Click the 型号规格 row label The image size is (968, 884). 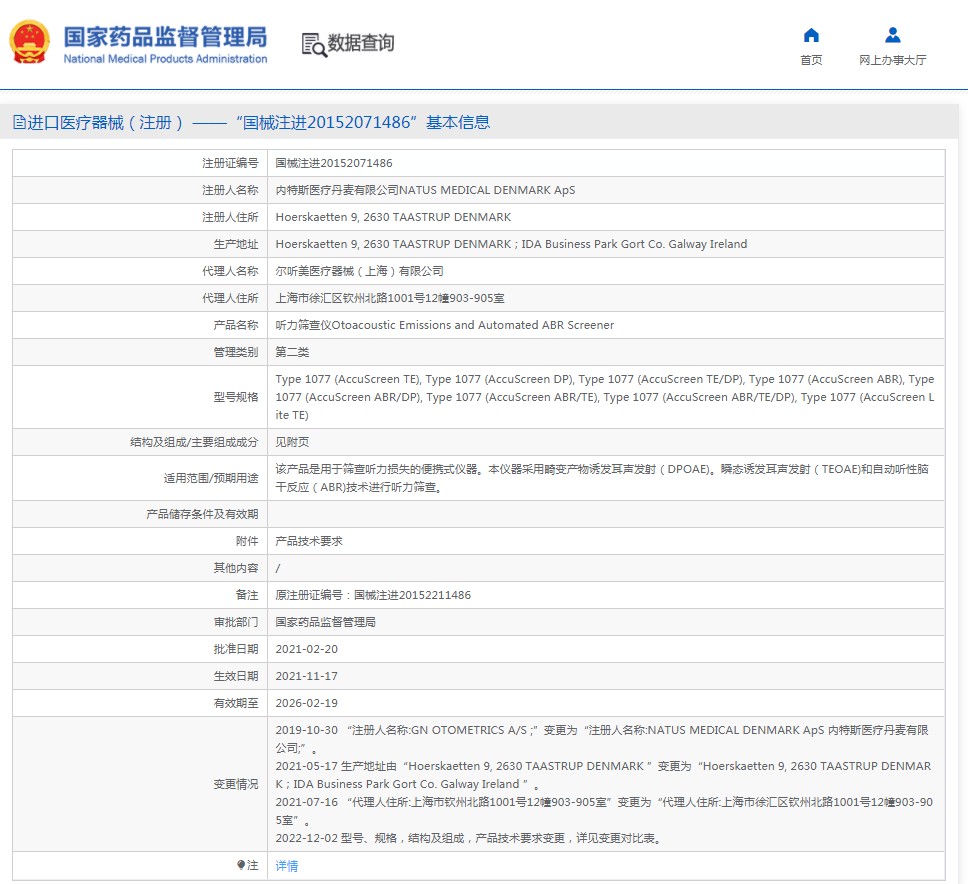(236, 397)
